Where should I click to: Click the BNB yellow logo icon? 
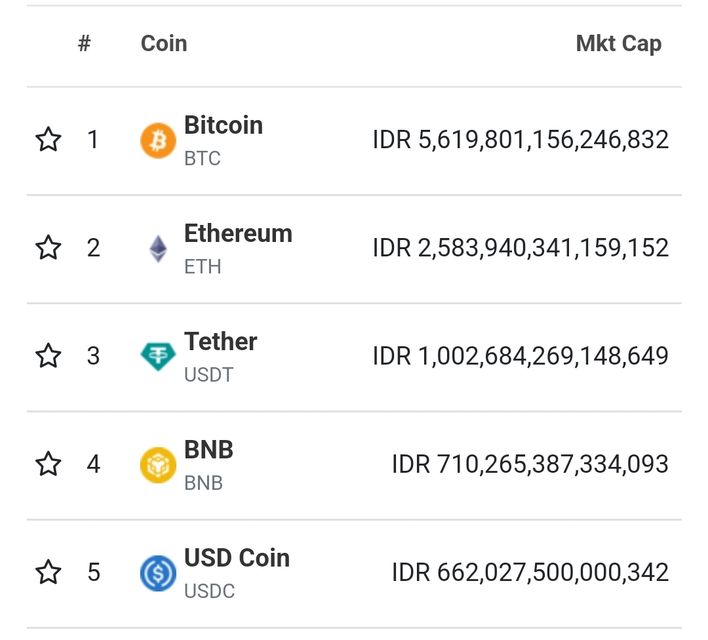[x=158, y=464]
